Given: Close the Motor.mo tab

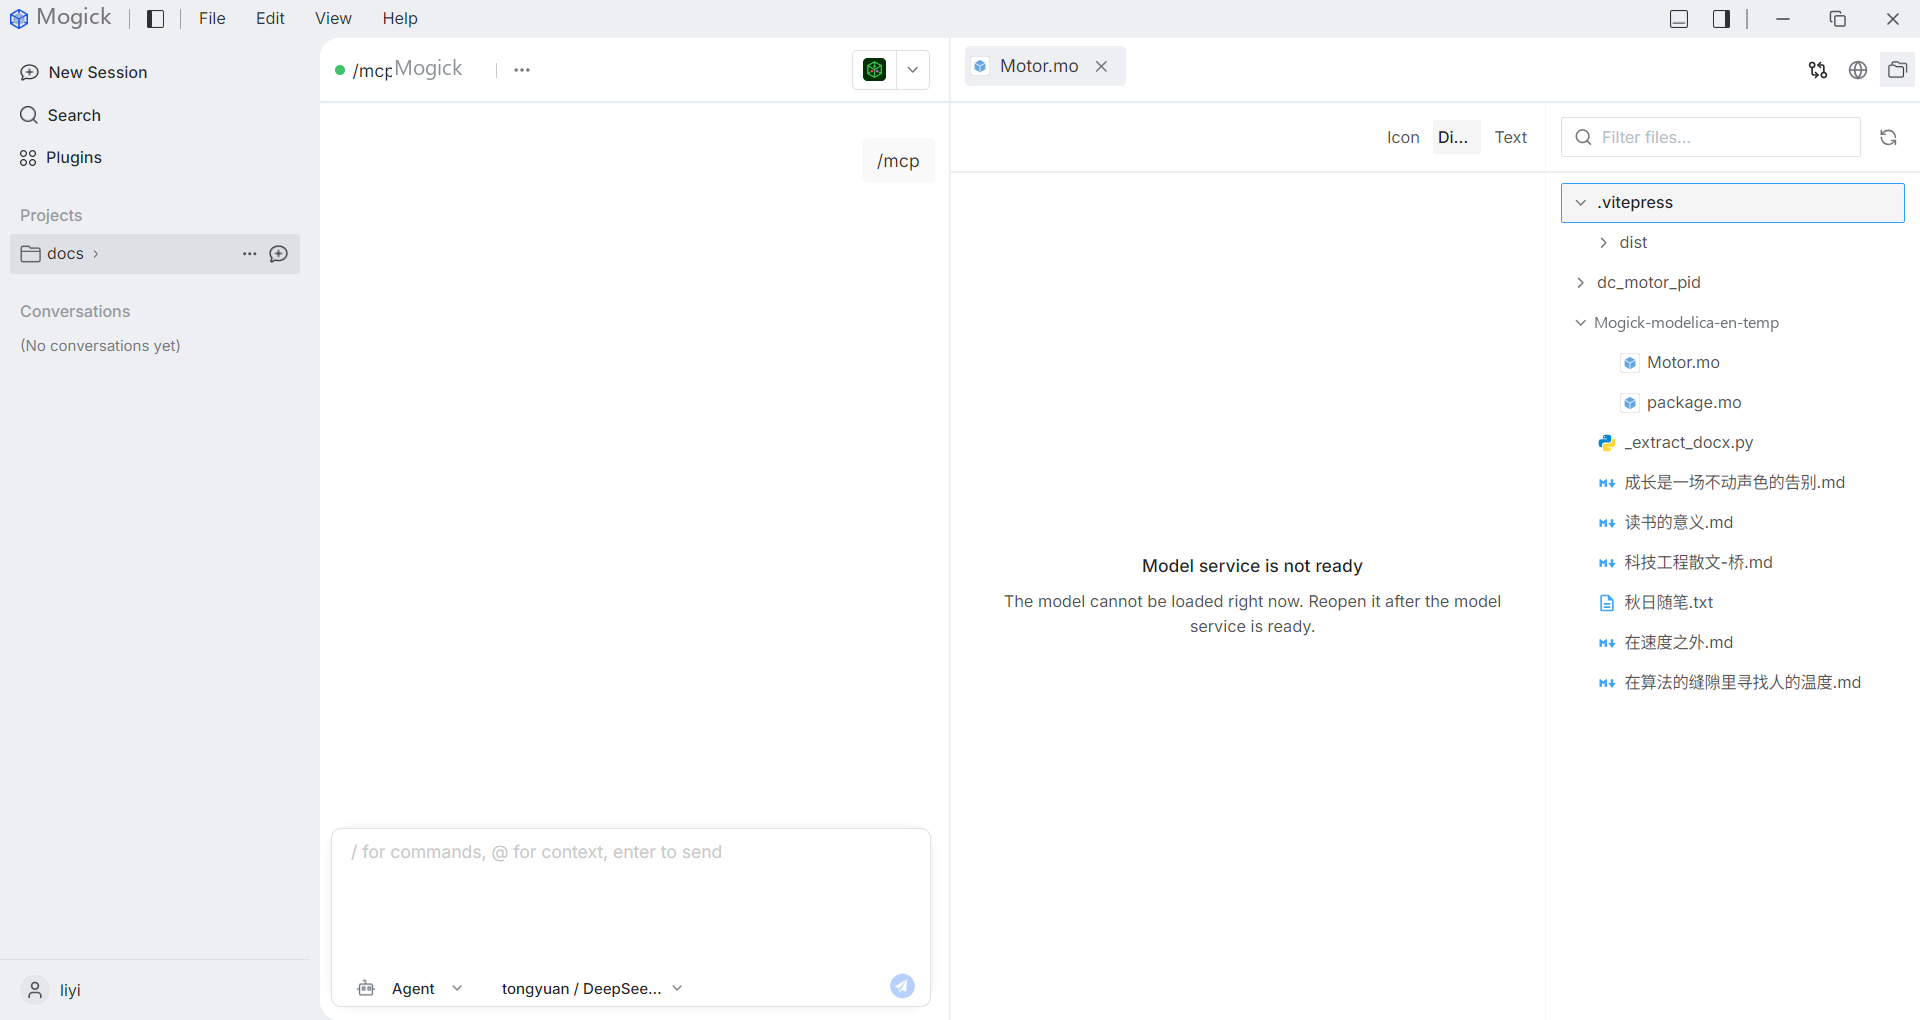Looking at the screenshot, I should [1102, 66].
